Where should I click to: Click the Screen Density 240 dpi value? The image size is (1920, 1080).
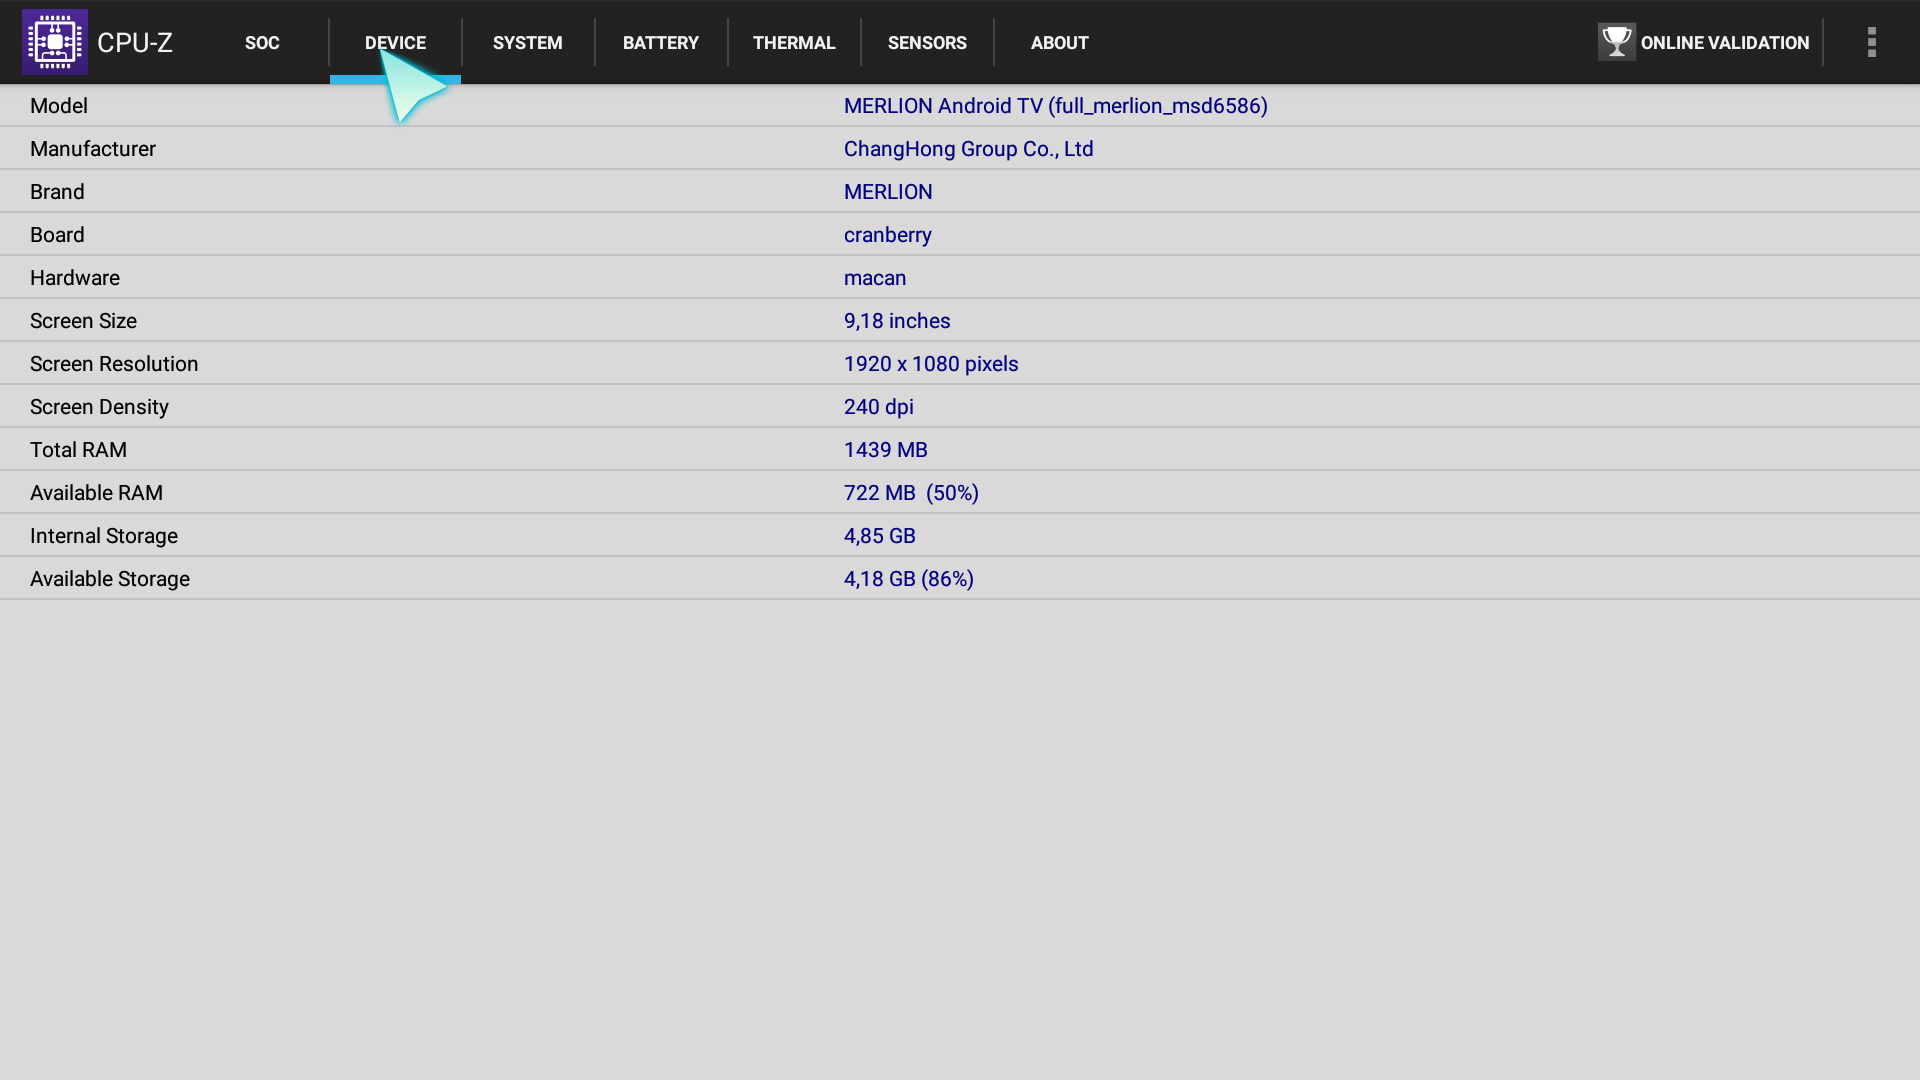tap(878, 407)
